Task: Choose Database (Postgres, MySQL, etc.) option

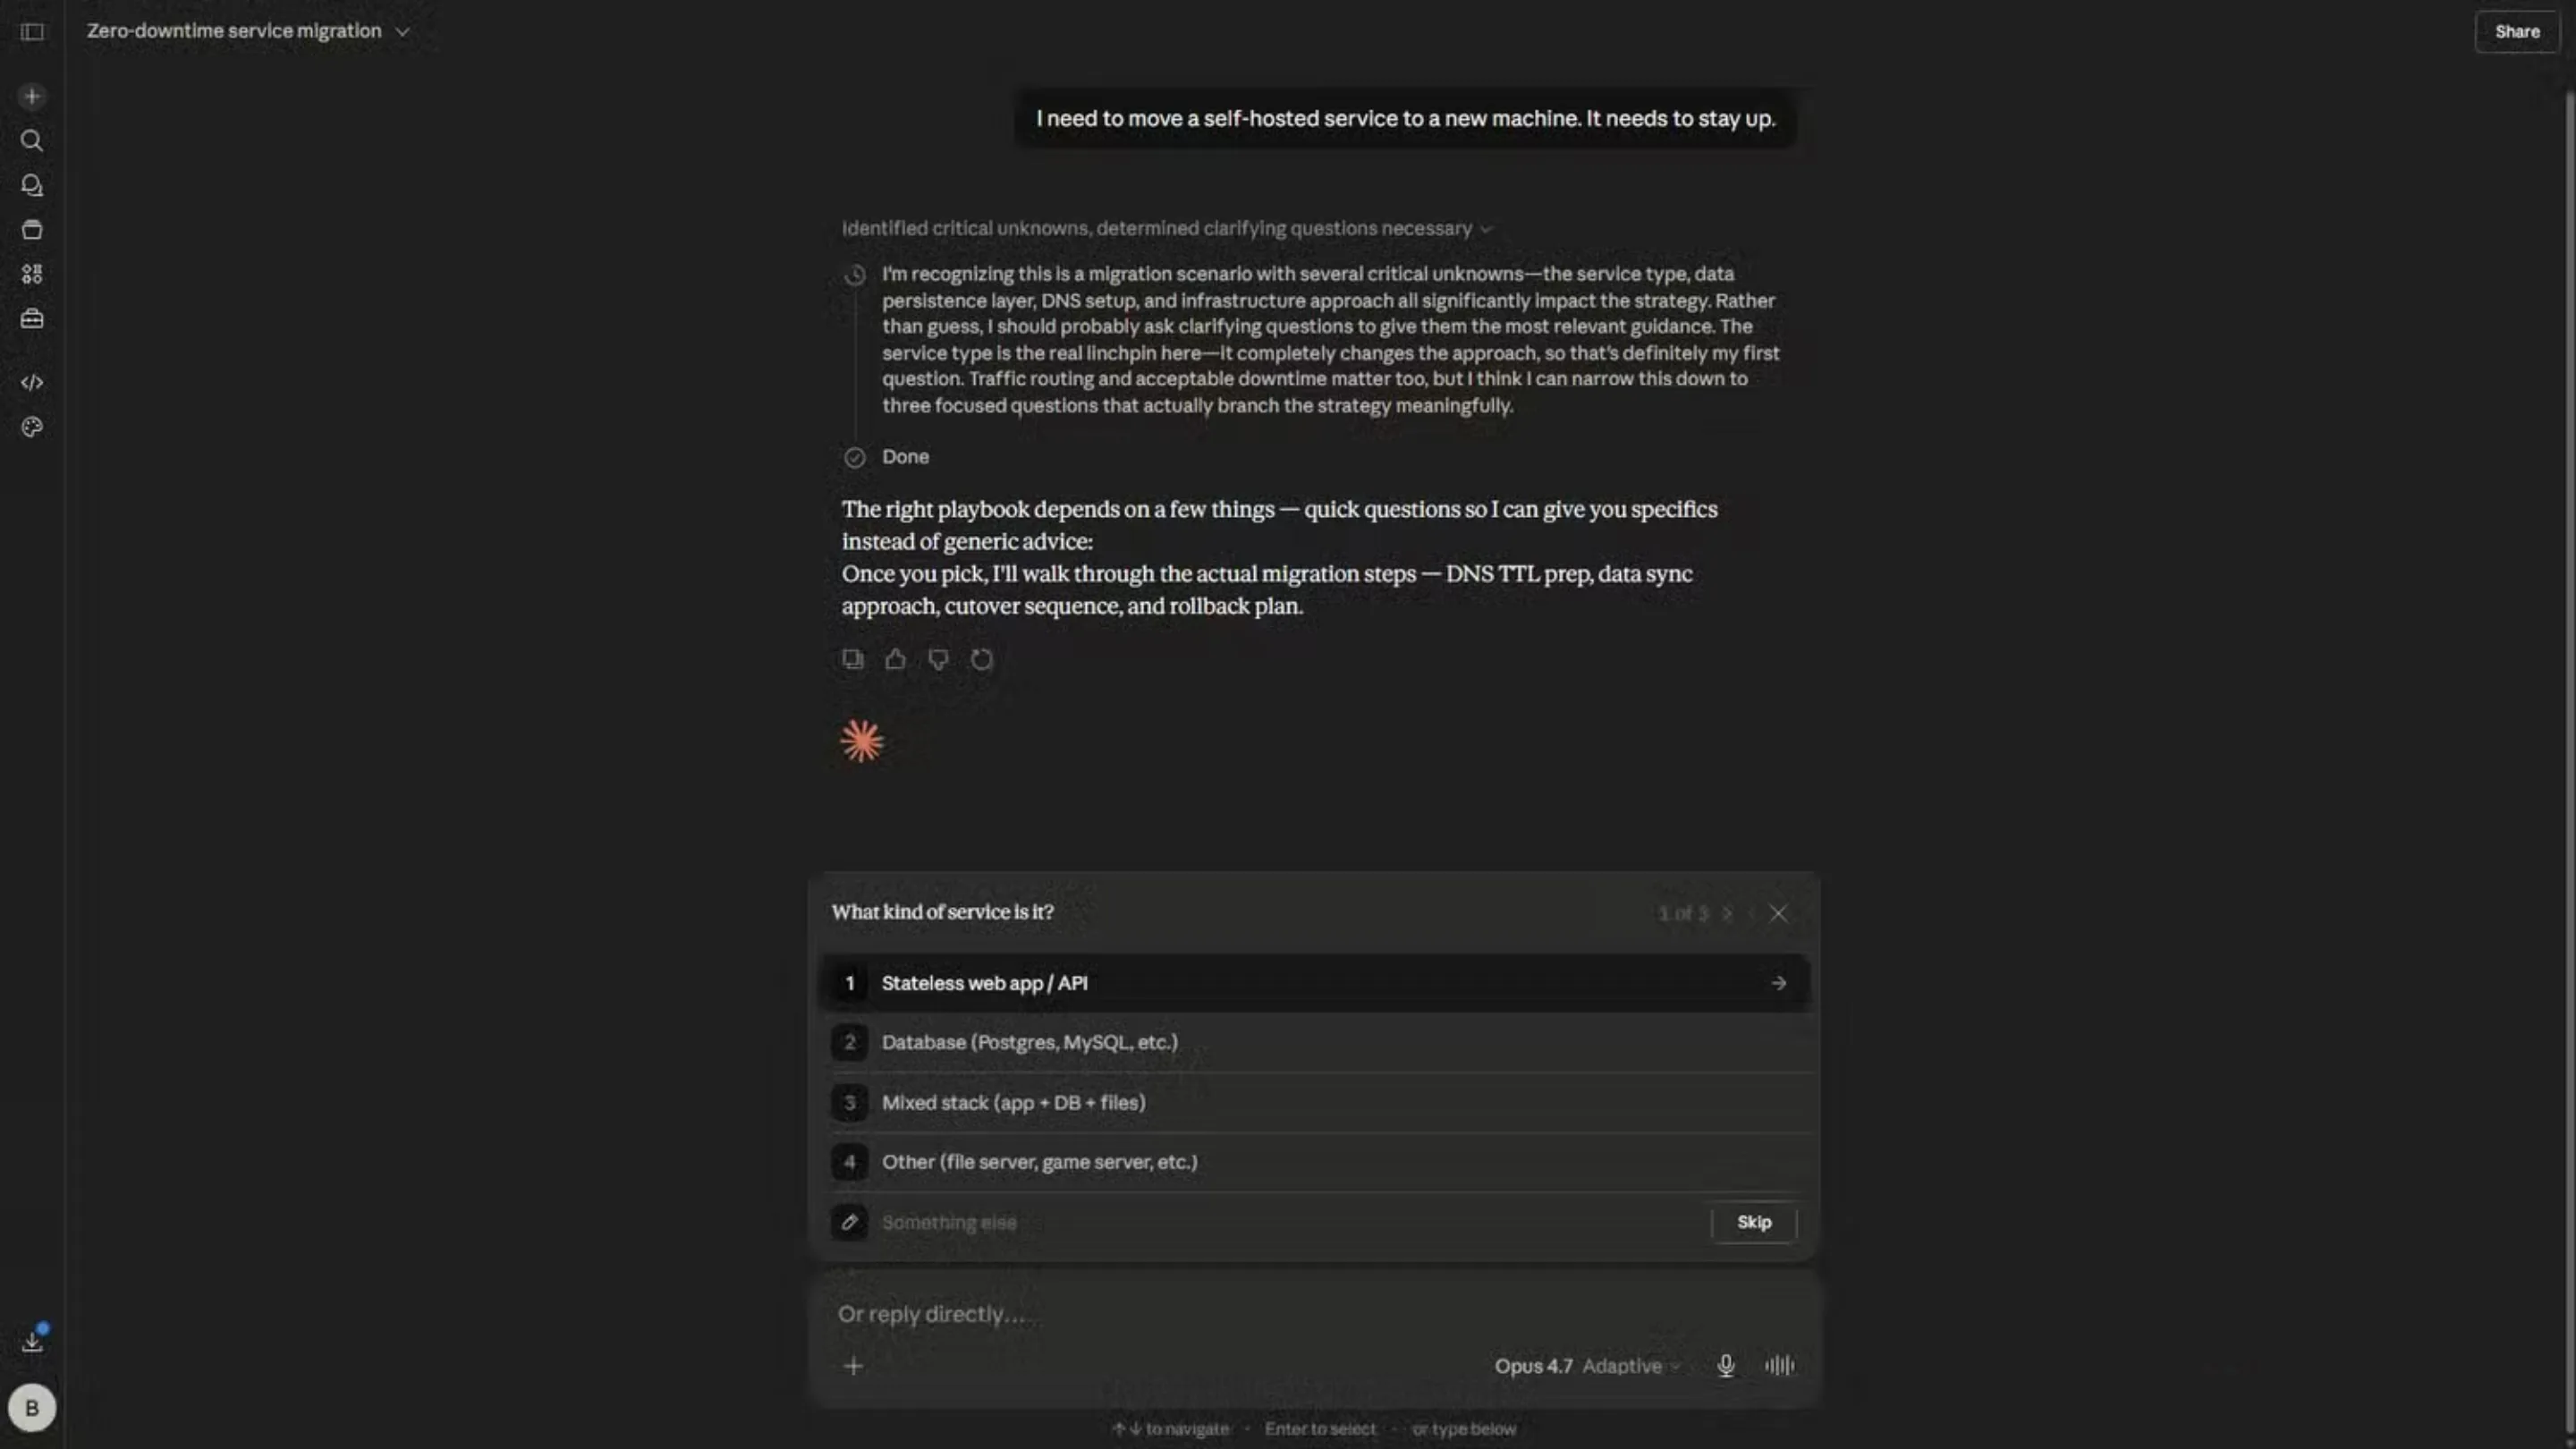Action: coord(1314,1042)
